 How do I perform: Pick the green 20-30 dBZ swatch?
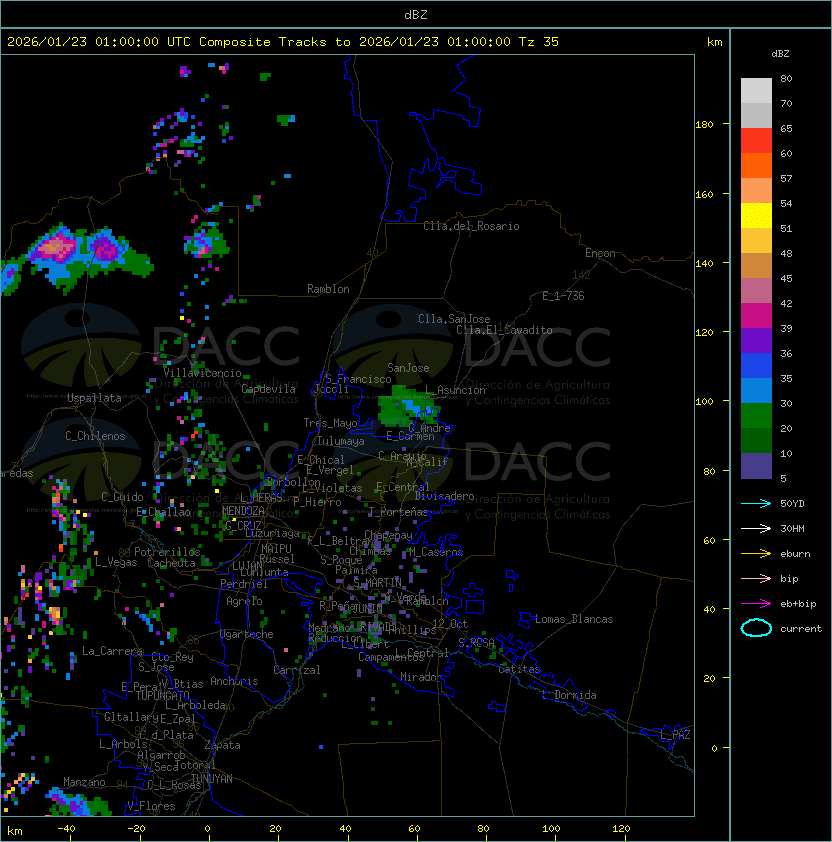[756, 416]
